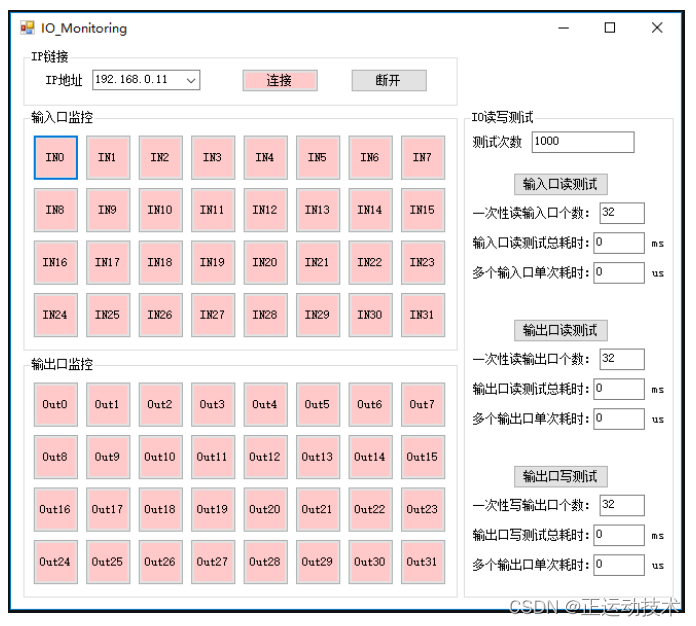Toggle output Out24

click(55, 562)
